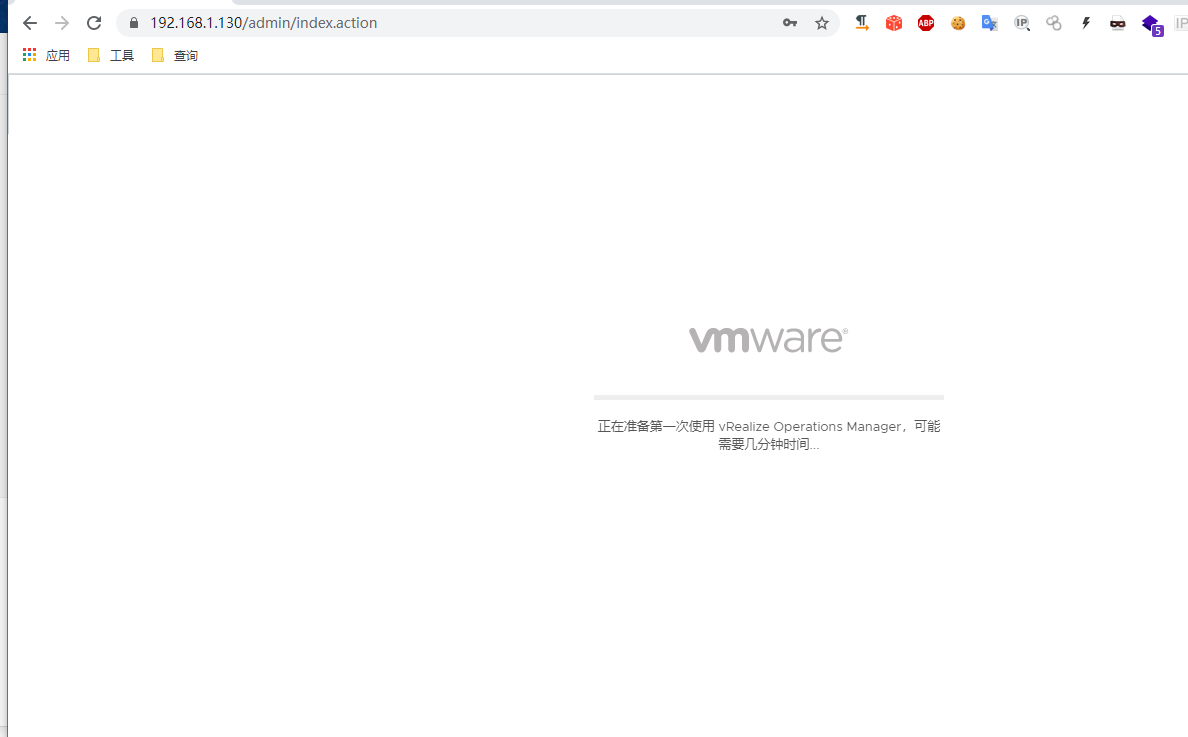The width and height of the screenshot is (1188, 737).
Task: Open the 工具 bookmark folder
Action: coord(111,55)
